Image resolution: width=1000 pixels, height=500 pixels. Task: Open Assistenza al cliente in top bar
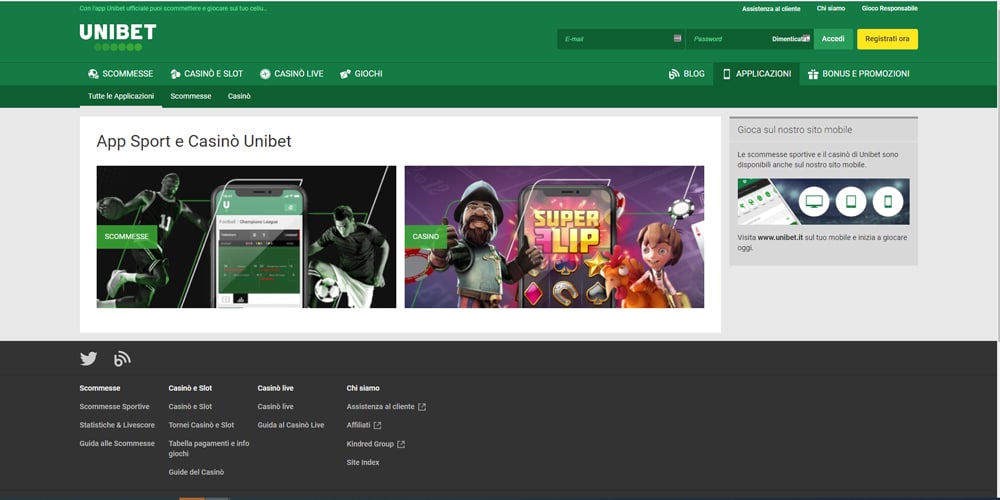[x=771, y=9]
